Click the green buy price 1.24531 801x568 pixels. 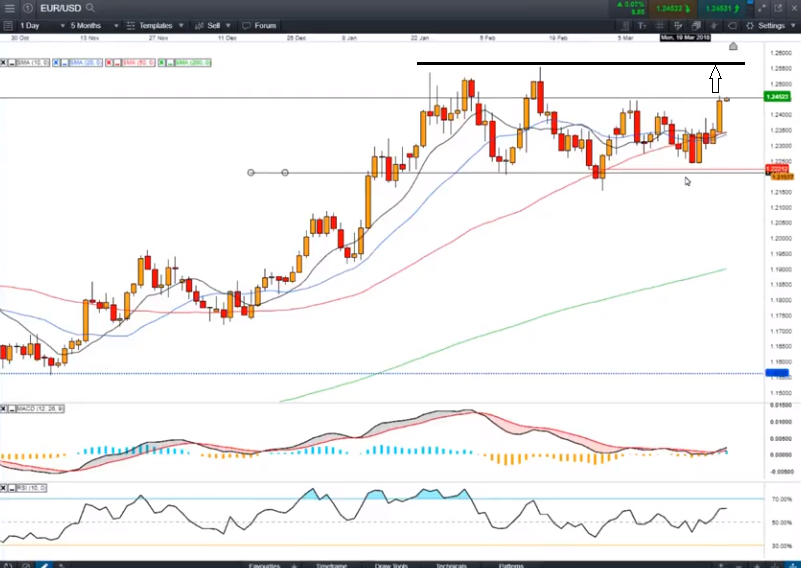pyautogui.click(x=717, y=8)
